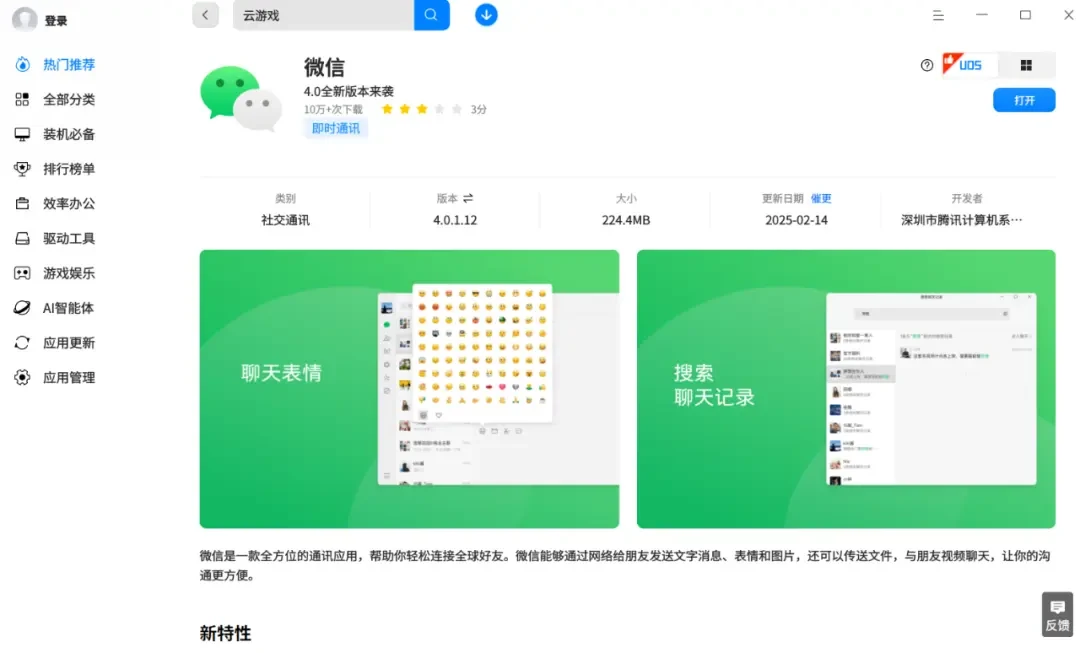Click the 反馈 feedback button
Screen dimensions: 1080x653
pyautogui.click(x=1057, y=614)
